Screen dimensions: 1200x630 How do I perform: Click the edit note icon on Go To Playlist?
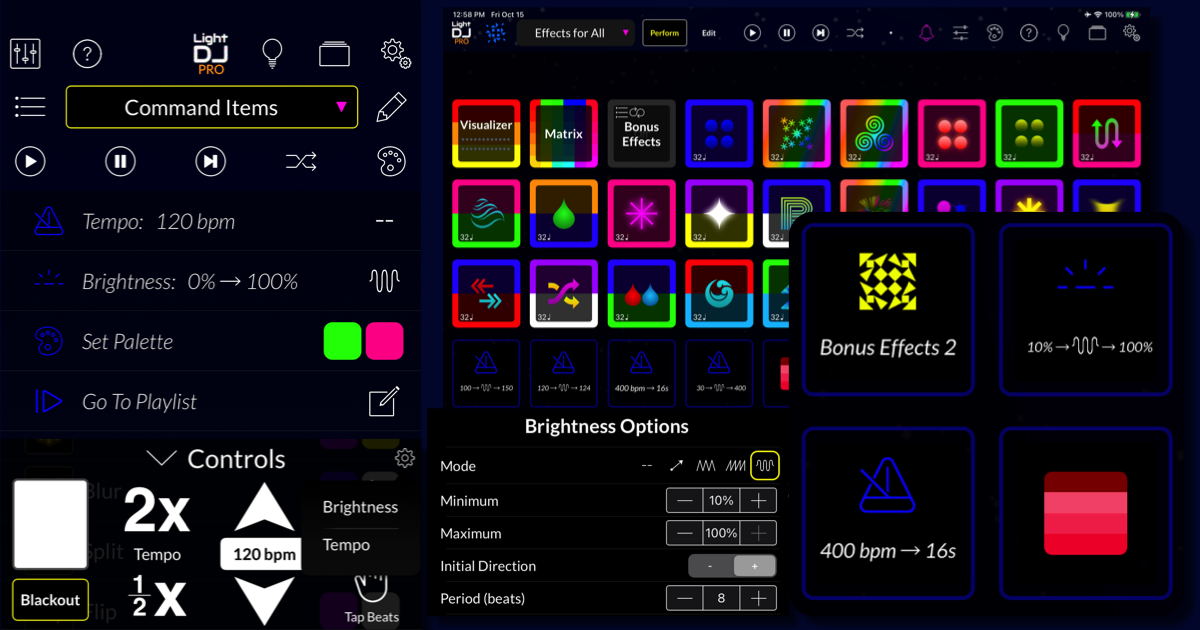point(385,401)
